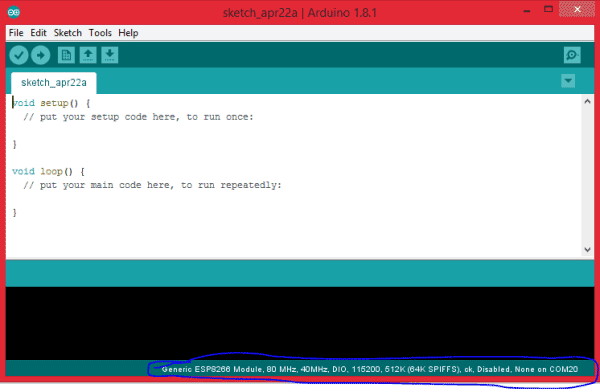The width and height of the screenshot is (600, 392).
Task: Open the Edit menu
Action: pyautogui.click(x=39, y=33)
